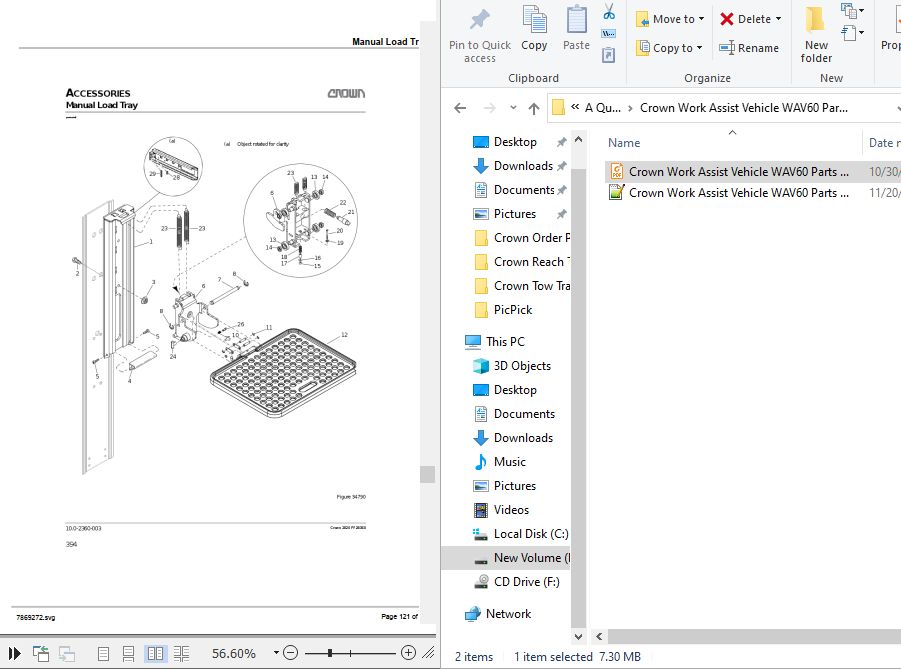Select the PicPick folder in sidebar
Viewport: 901px width, 669px height.
512,310
